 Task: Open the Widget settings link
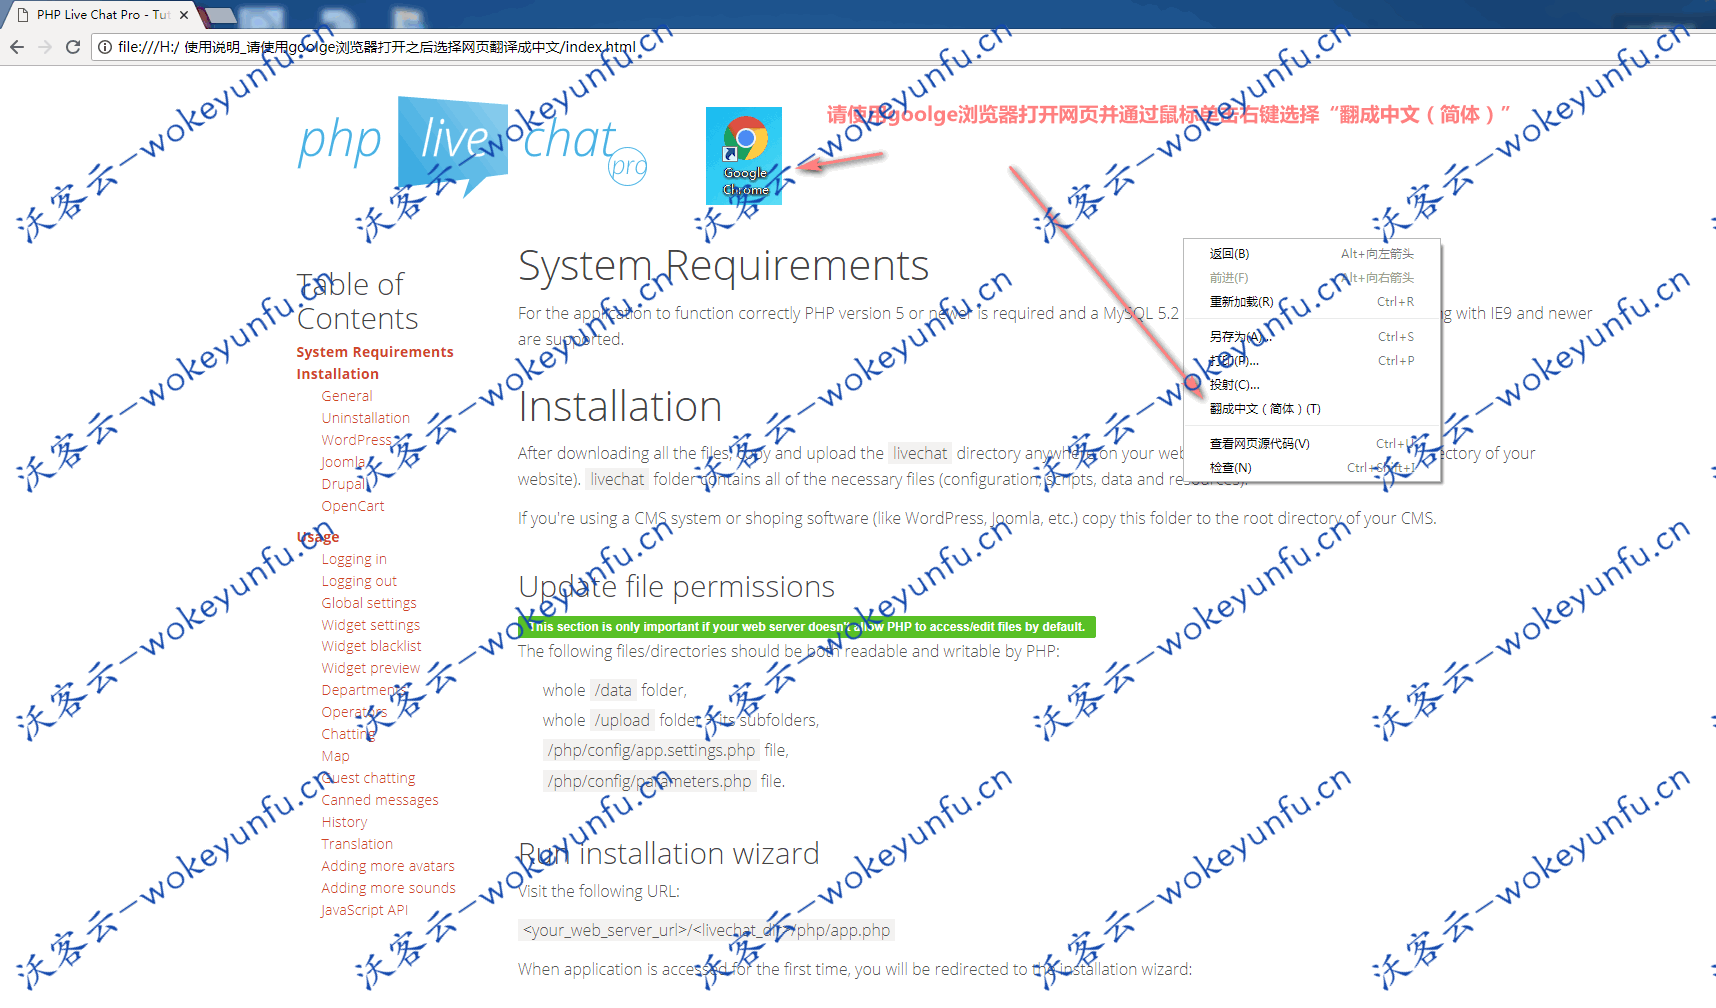click(371, 625)
